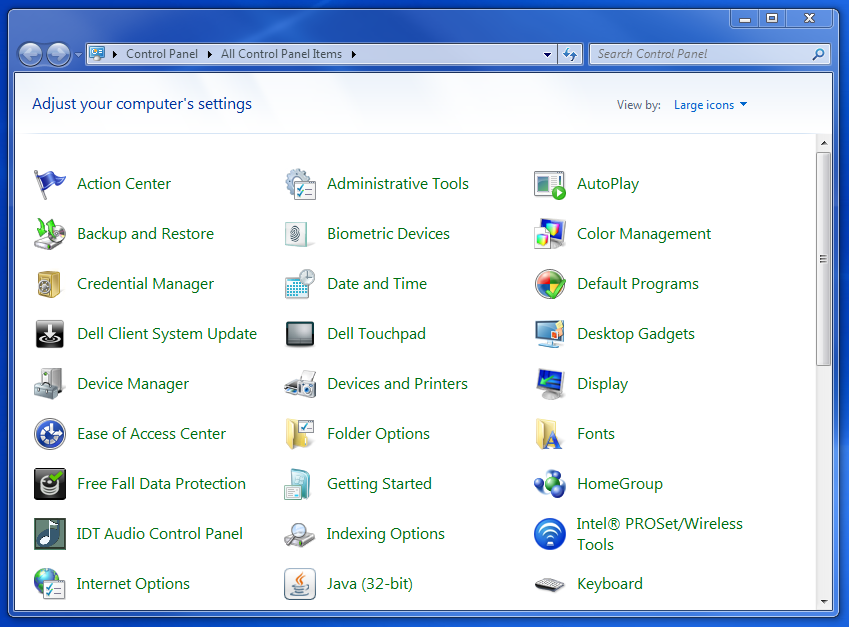This screenshot has width=849, height=627.
Task: Open the IDT Audio Control Panel icon
Action: (50, 534)
